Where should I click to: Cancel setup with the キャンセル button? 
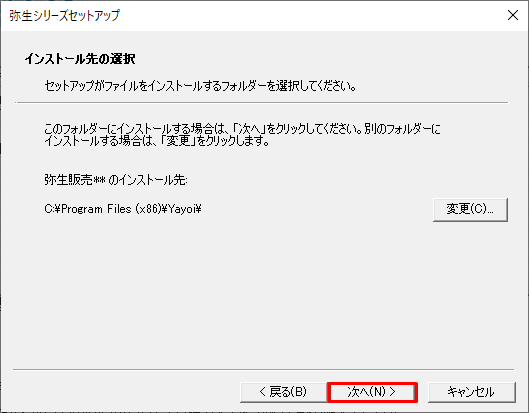[x=471, y=392]
